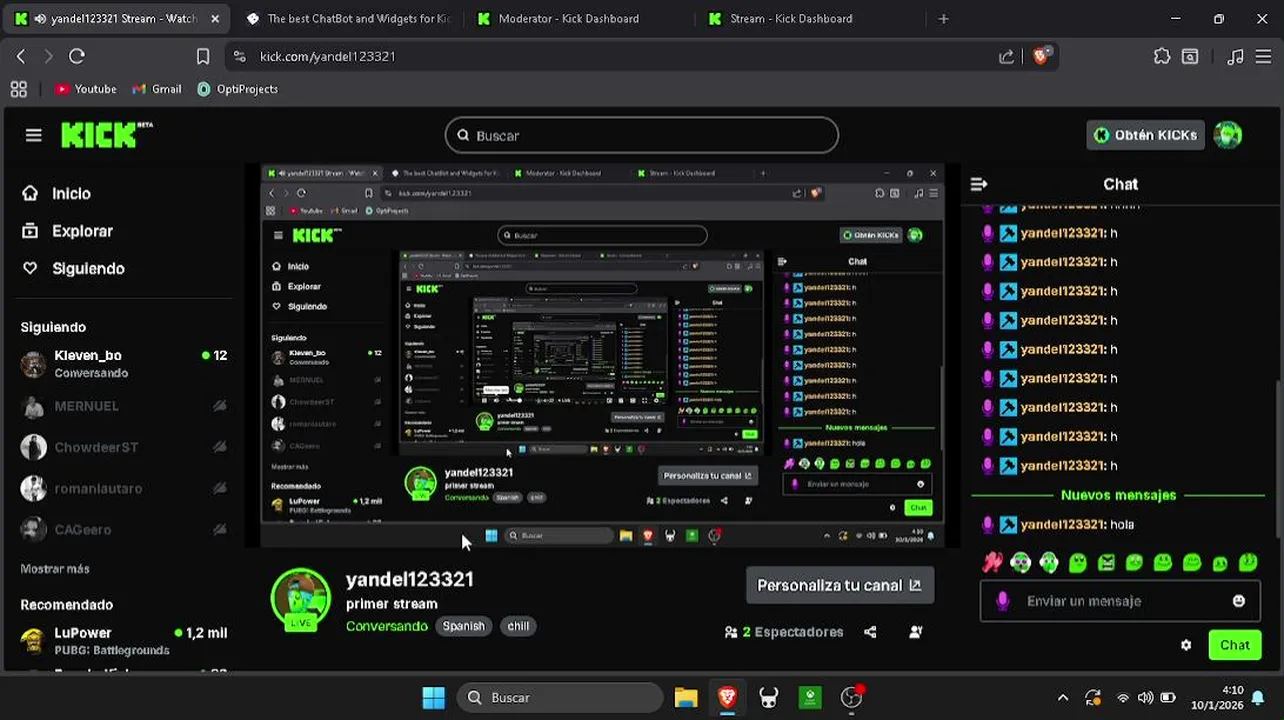The width and height of the screenshot is (1284, 720).
Task: Click the Windows taskbar Buscar search box
Action: pos(560,697)
